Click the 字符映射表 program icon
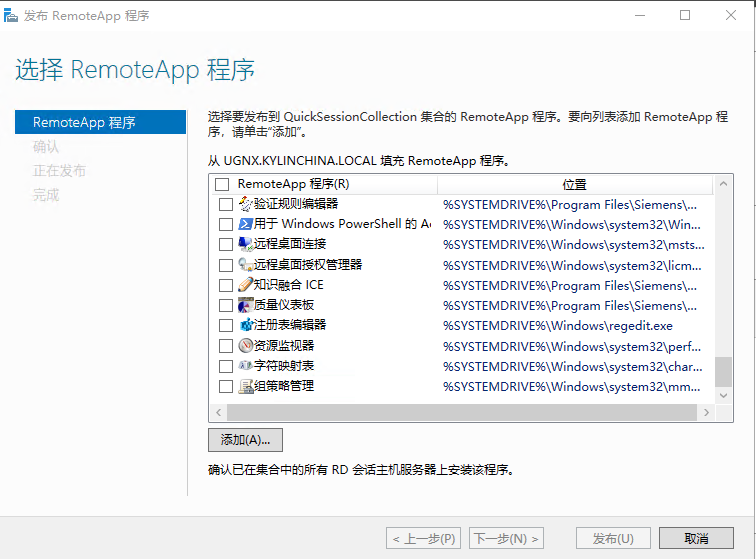756x559 pixels. pos(245,366)
